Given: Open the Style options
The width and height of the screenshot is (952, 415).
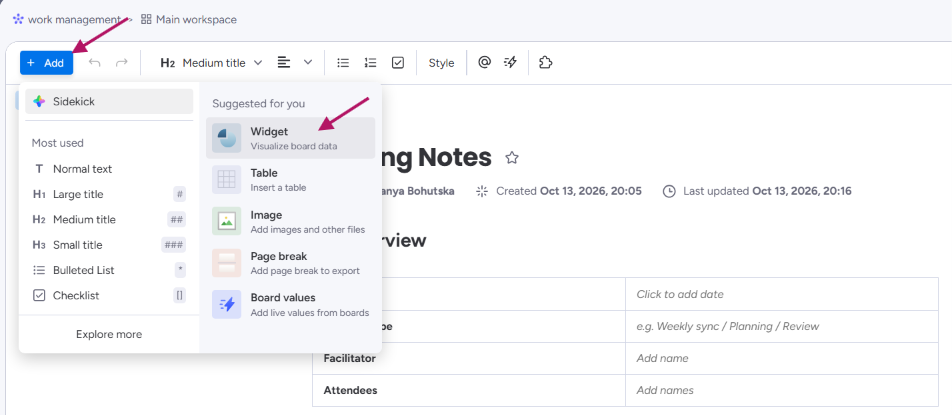Looking at the screenshot, I should point(441,63).
